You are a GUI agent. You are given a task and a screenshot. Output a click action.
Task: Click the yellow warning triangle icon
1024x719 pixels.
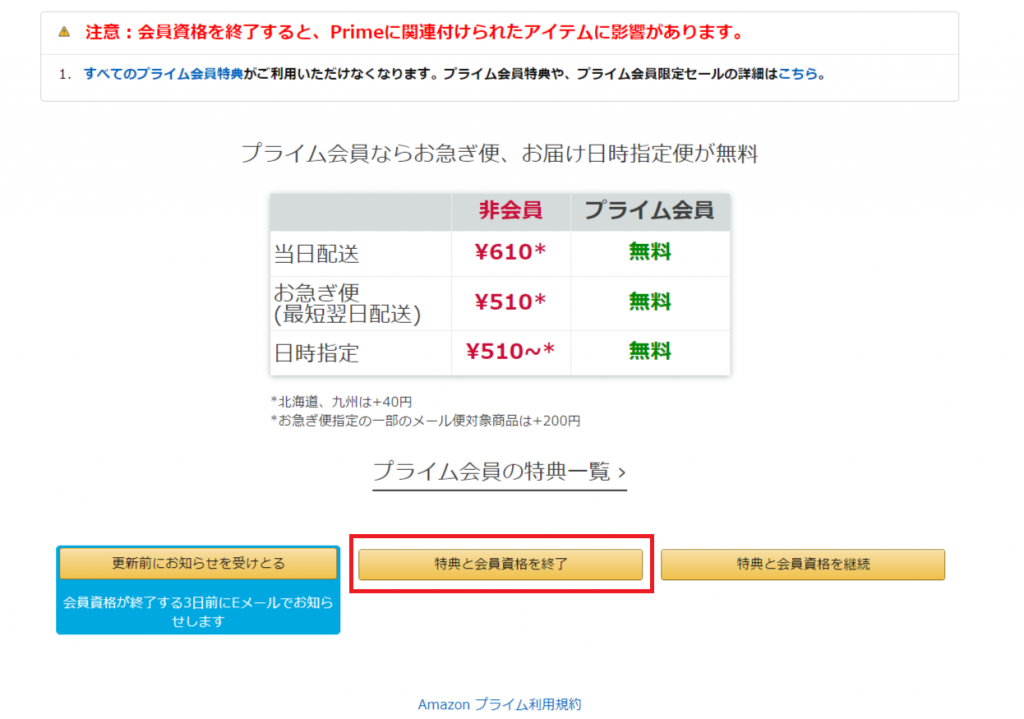66,31
